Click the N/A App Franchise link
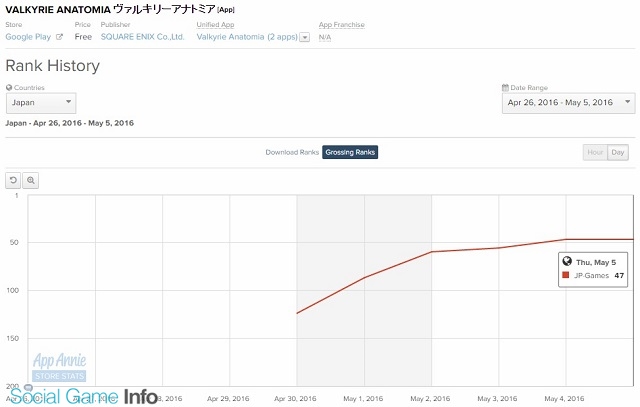 coord(325,37)
